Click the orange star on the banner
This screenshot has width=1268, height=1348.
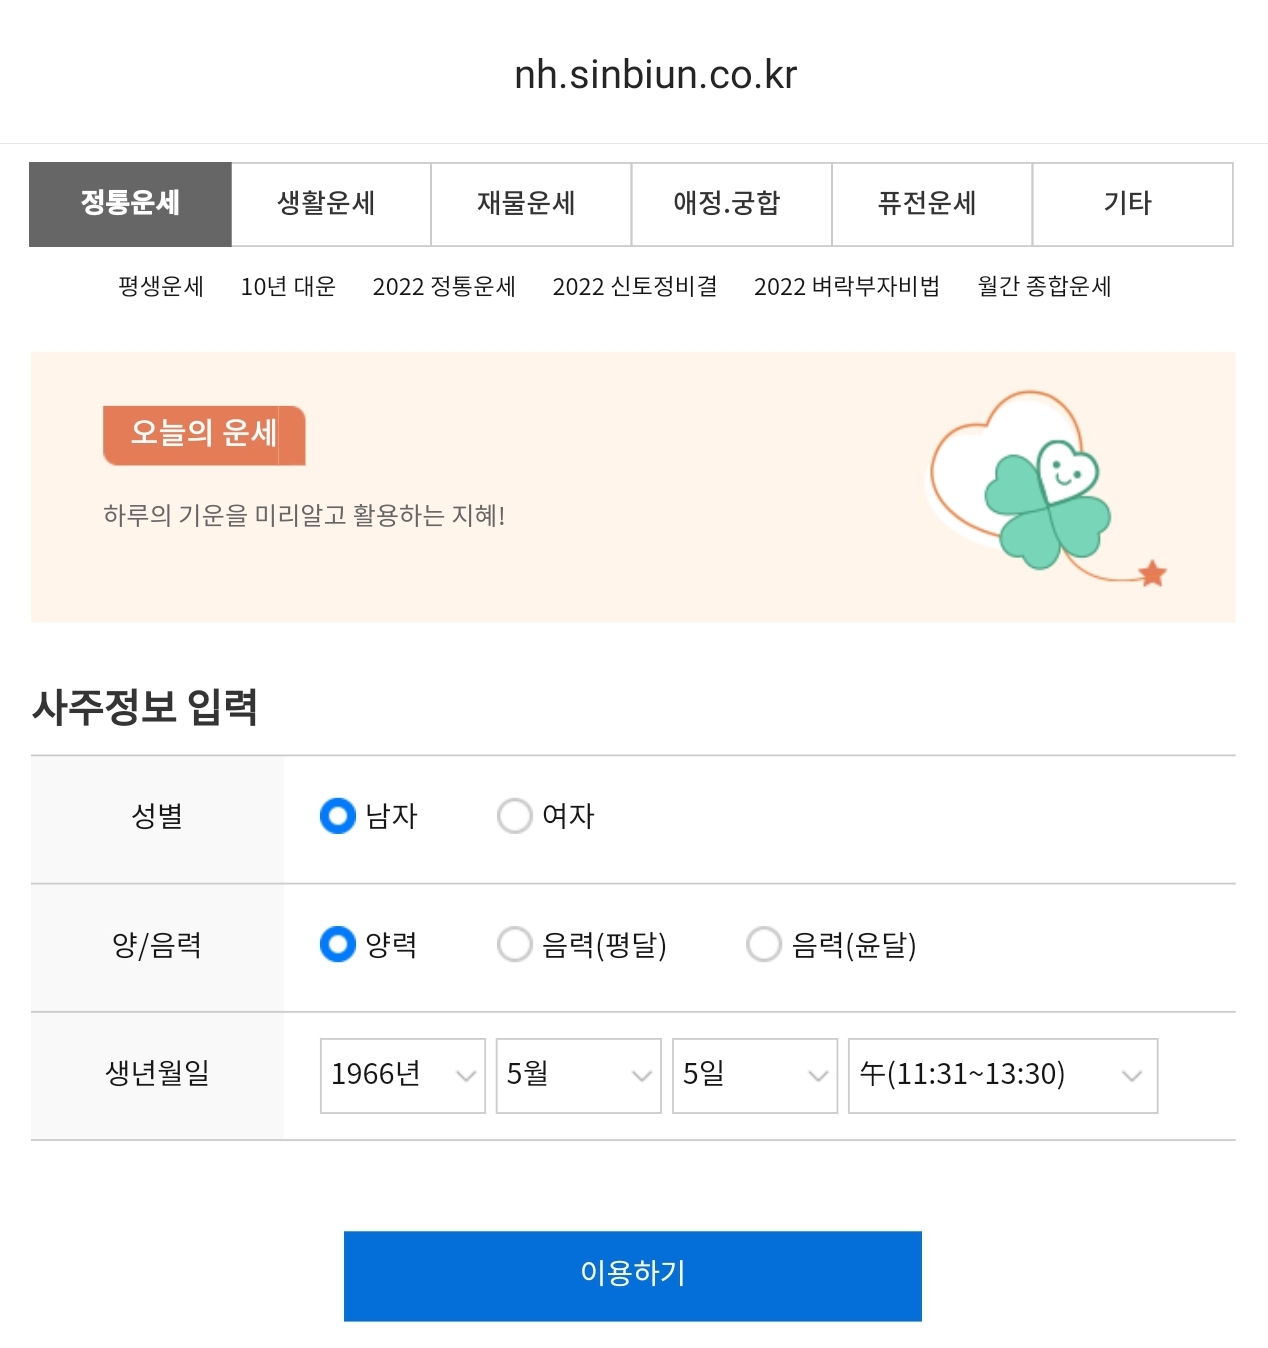[x=1153, y=573]
